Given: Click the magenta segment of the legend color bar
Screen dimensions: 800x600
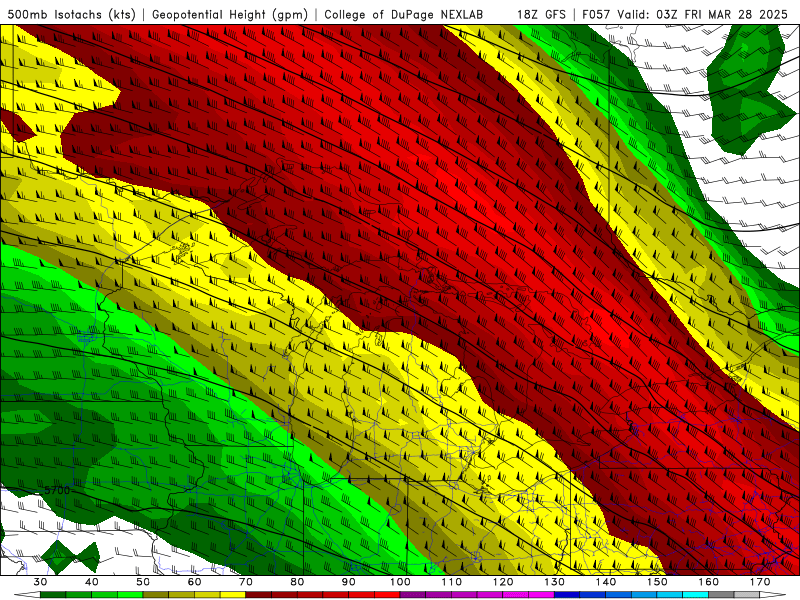Looking at the screenshot, I should [x=541, y=594].
